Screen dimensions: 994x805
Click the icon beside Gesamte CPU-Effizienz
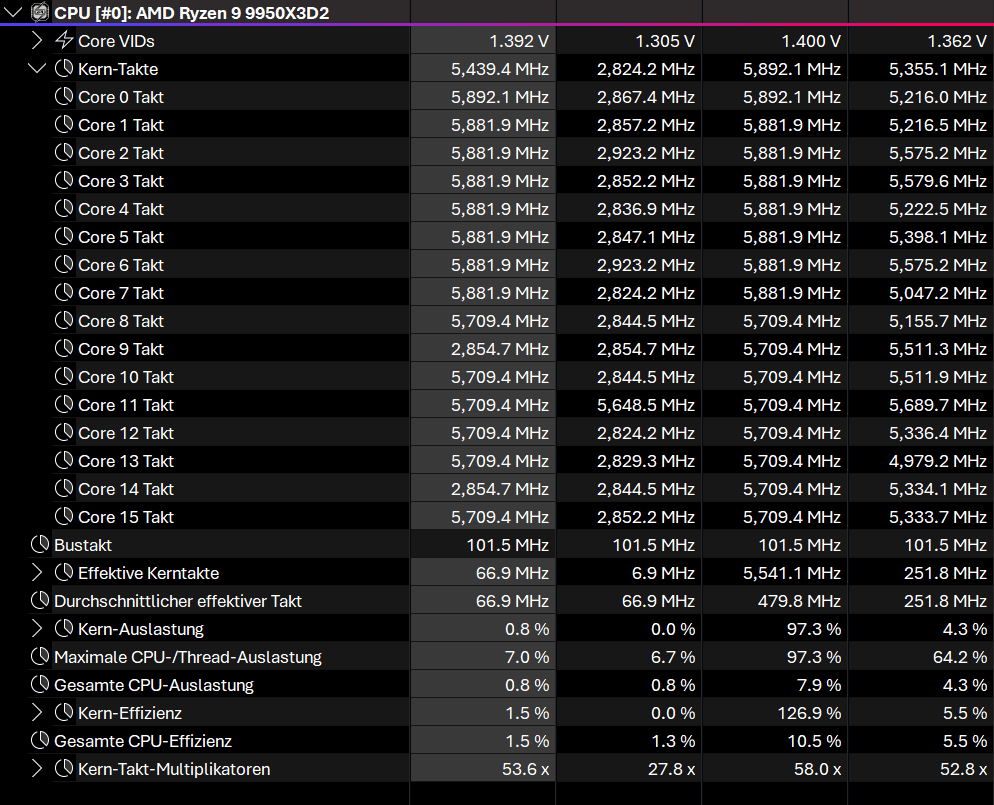40,740
